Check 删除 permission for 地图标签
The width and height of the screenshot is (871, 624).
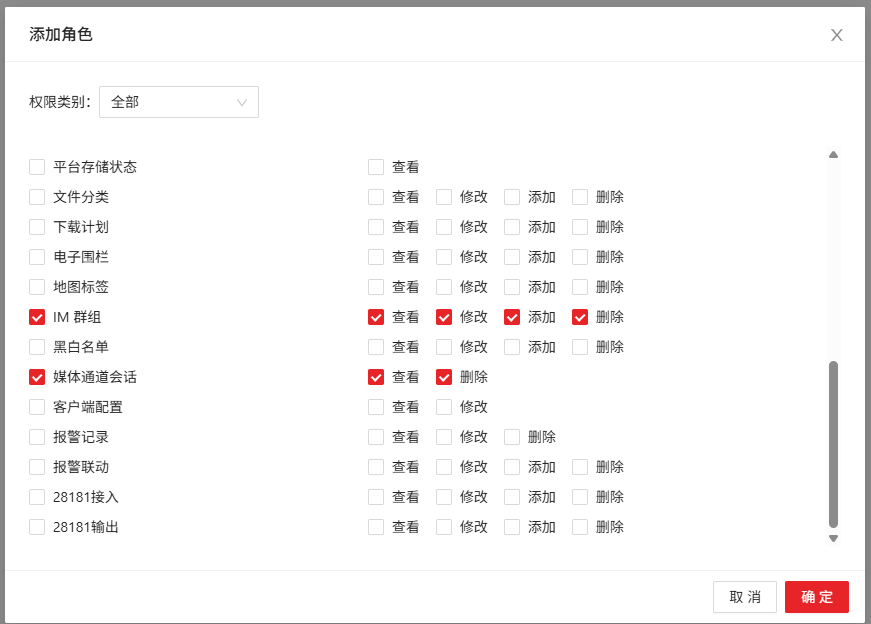tap(580, 287)
